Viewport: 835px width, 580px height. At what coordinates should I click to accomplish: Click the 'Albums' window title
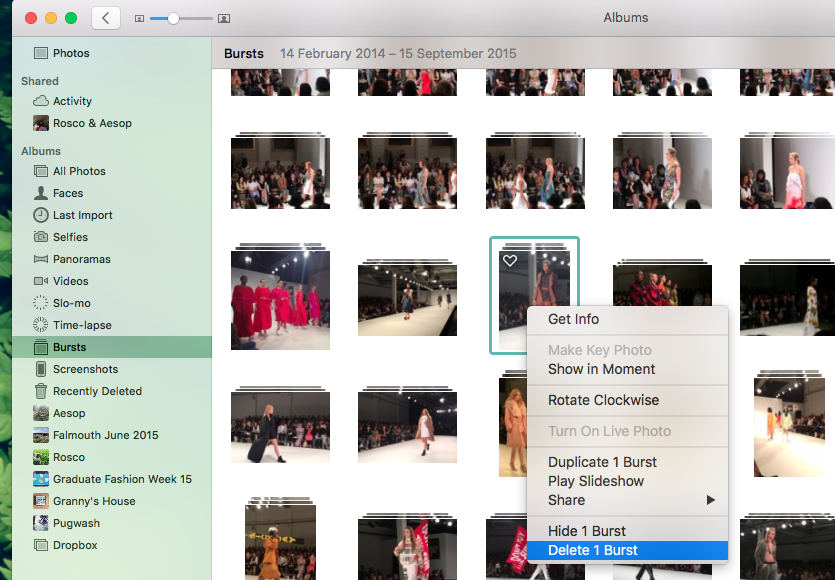626,18
